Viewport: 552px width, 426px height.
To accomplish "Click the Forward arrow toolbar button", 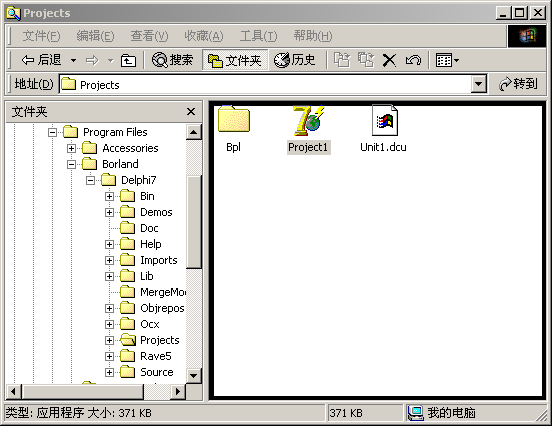I will (92, 60).
